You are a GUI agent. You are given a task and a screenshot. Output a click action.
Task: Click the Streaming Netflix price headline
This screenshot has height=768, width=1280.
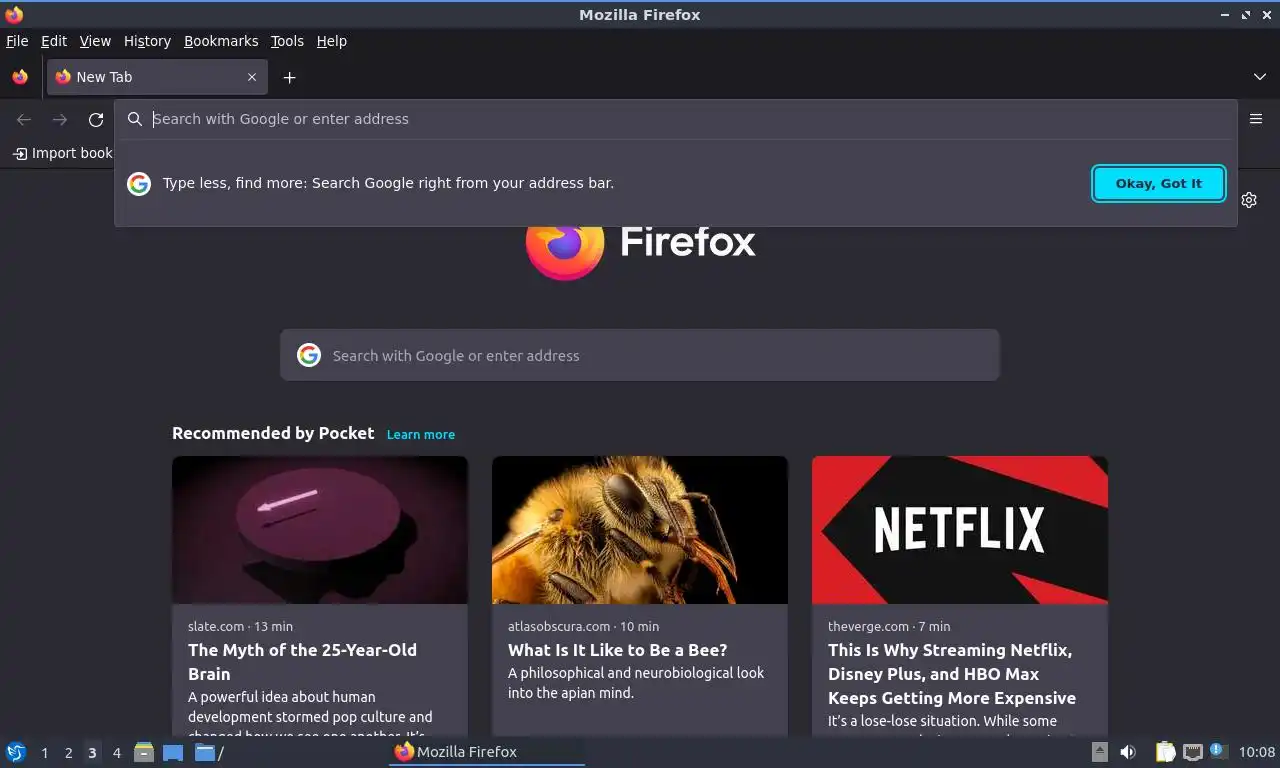pyautogui.click(x=952, y=674)
